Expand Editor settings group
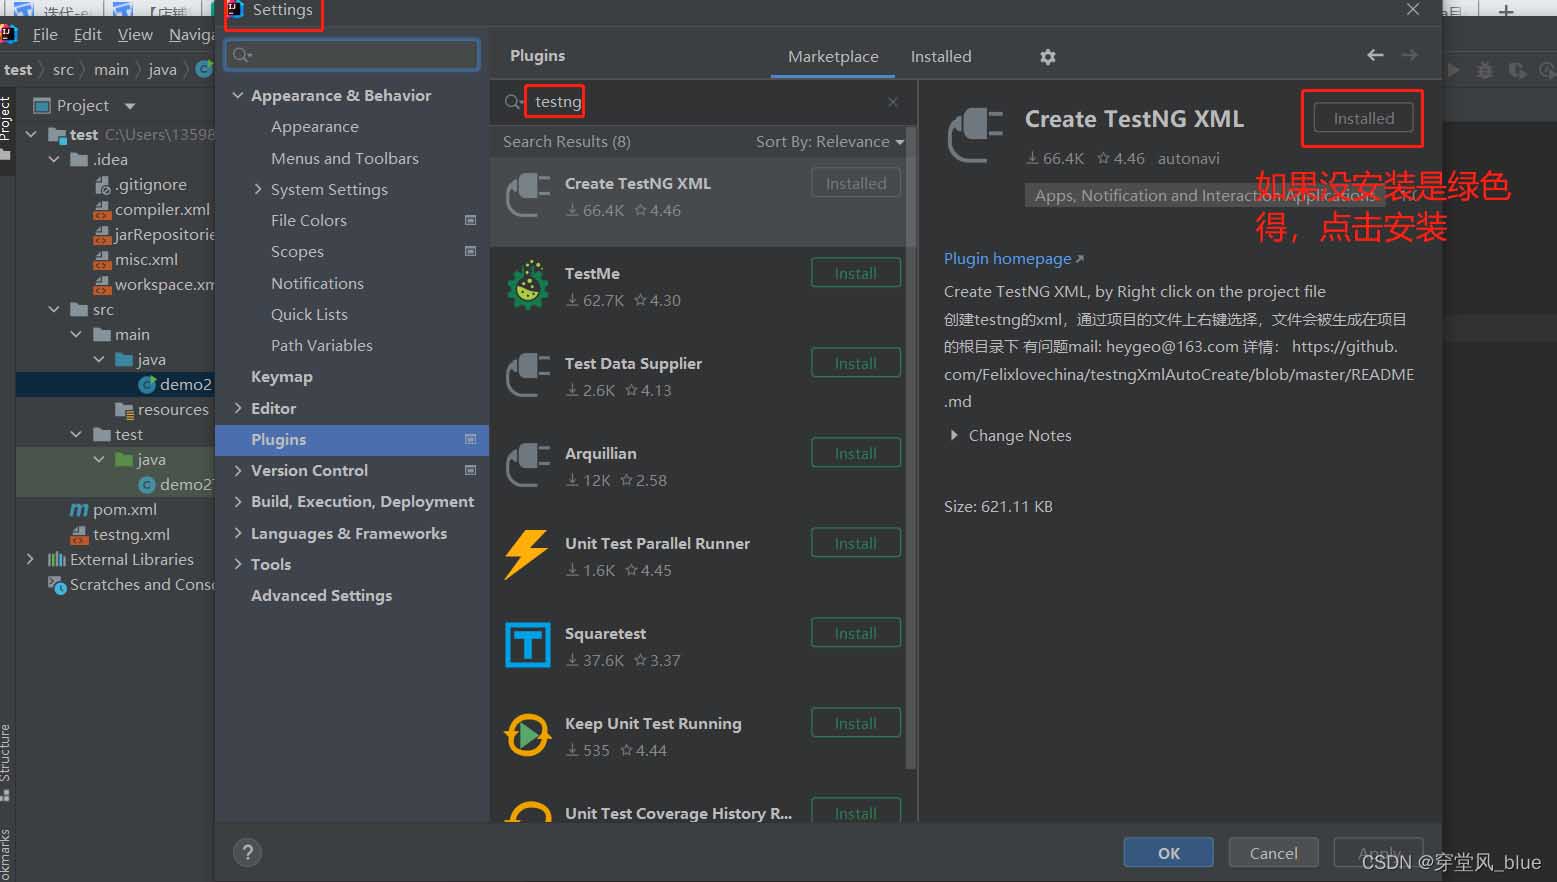 click(x=238, y=408)
